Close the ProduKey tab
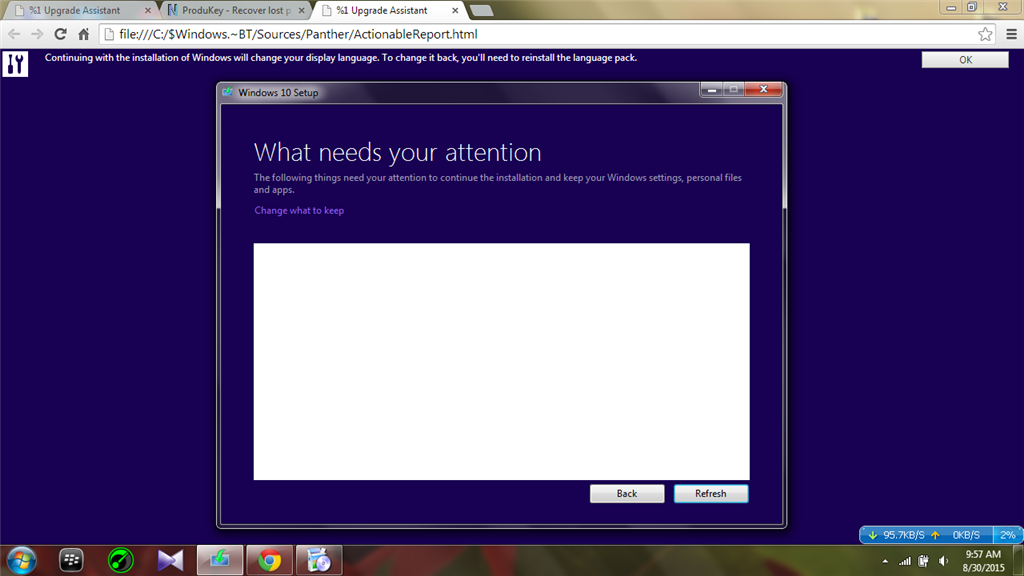 301,10
